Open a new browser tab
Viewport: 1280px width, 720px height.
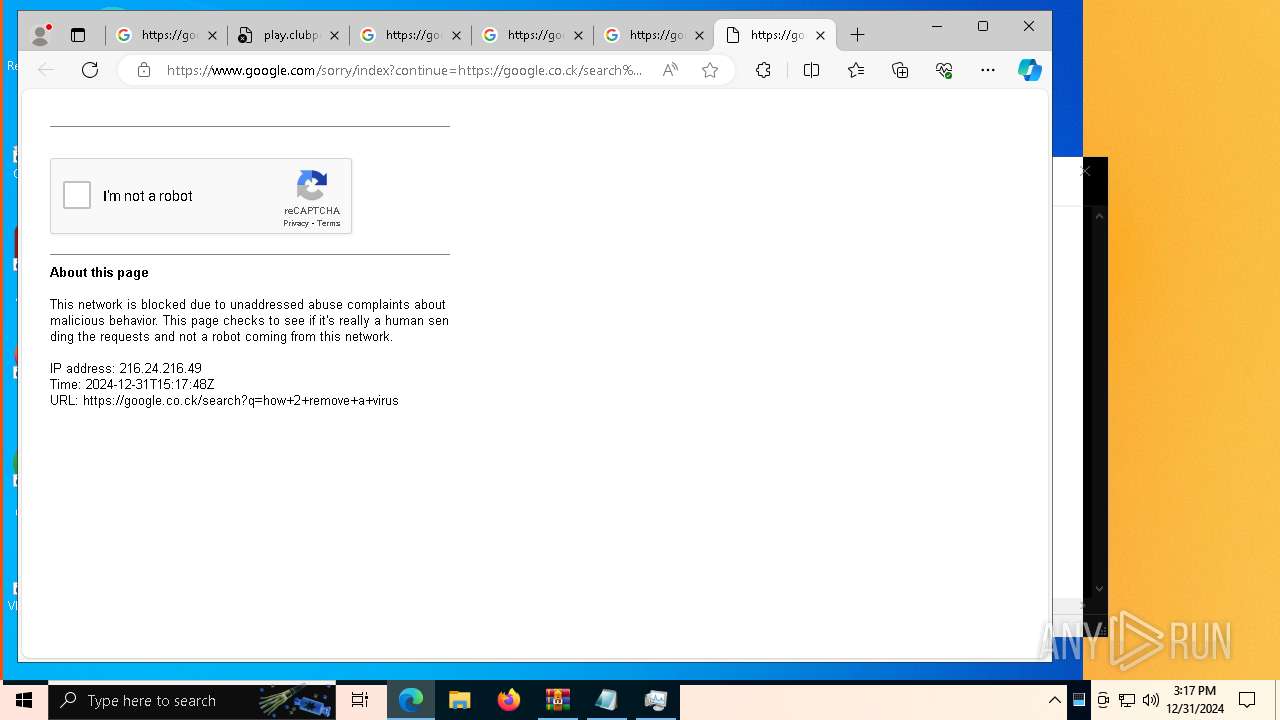(857, 35)
